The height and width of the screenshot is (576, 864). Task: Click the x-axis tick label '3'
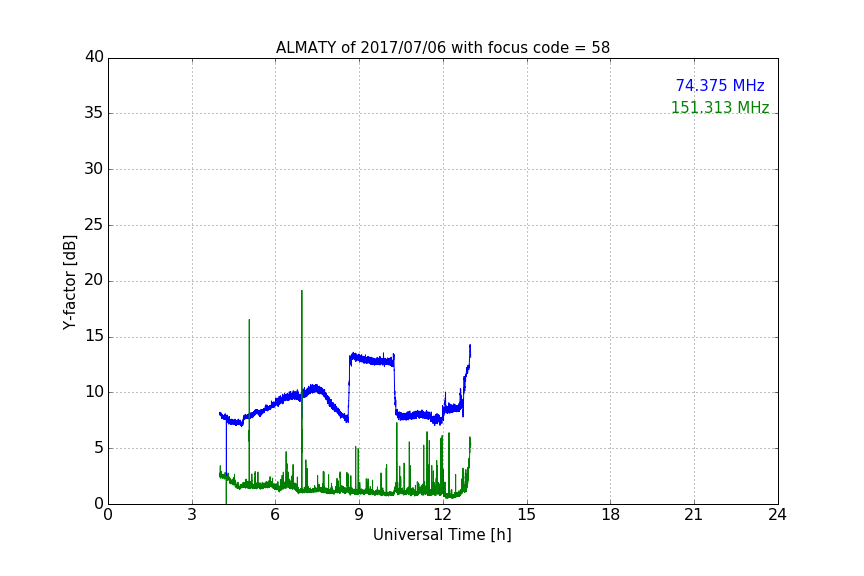pyautogui.click(x=192, y=515)
